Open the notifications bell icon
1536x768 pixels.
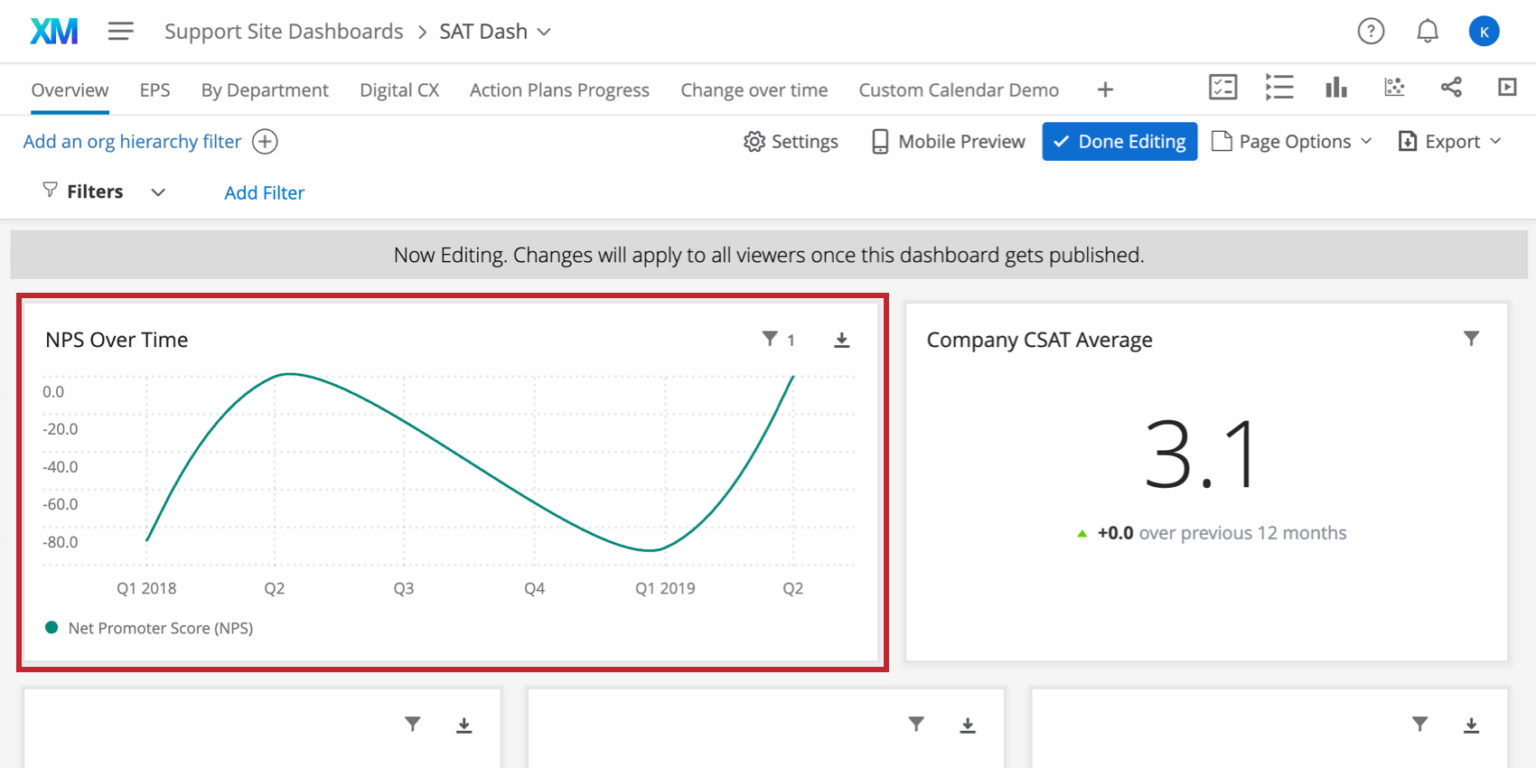pos(1427,31)
